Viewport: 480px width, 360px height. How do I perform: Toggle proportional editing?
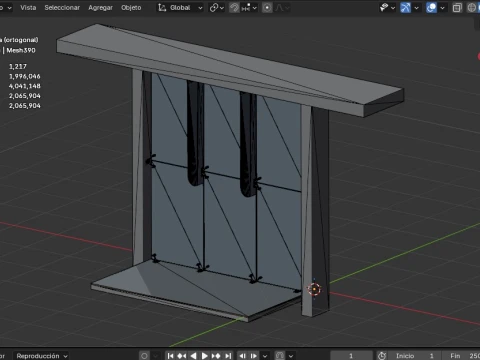pos(267,7)
